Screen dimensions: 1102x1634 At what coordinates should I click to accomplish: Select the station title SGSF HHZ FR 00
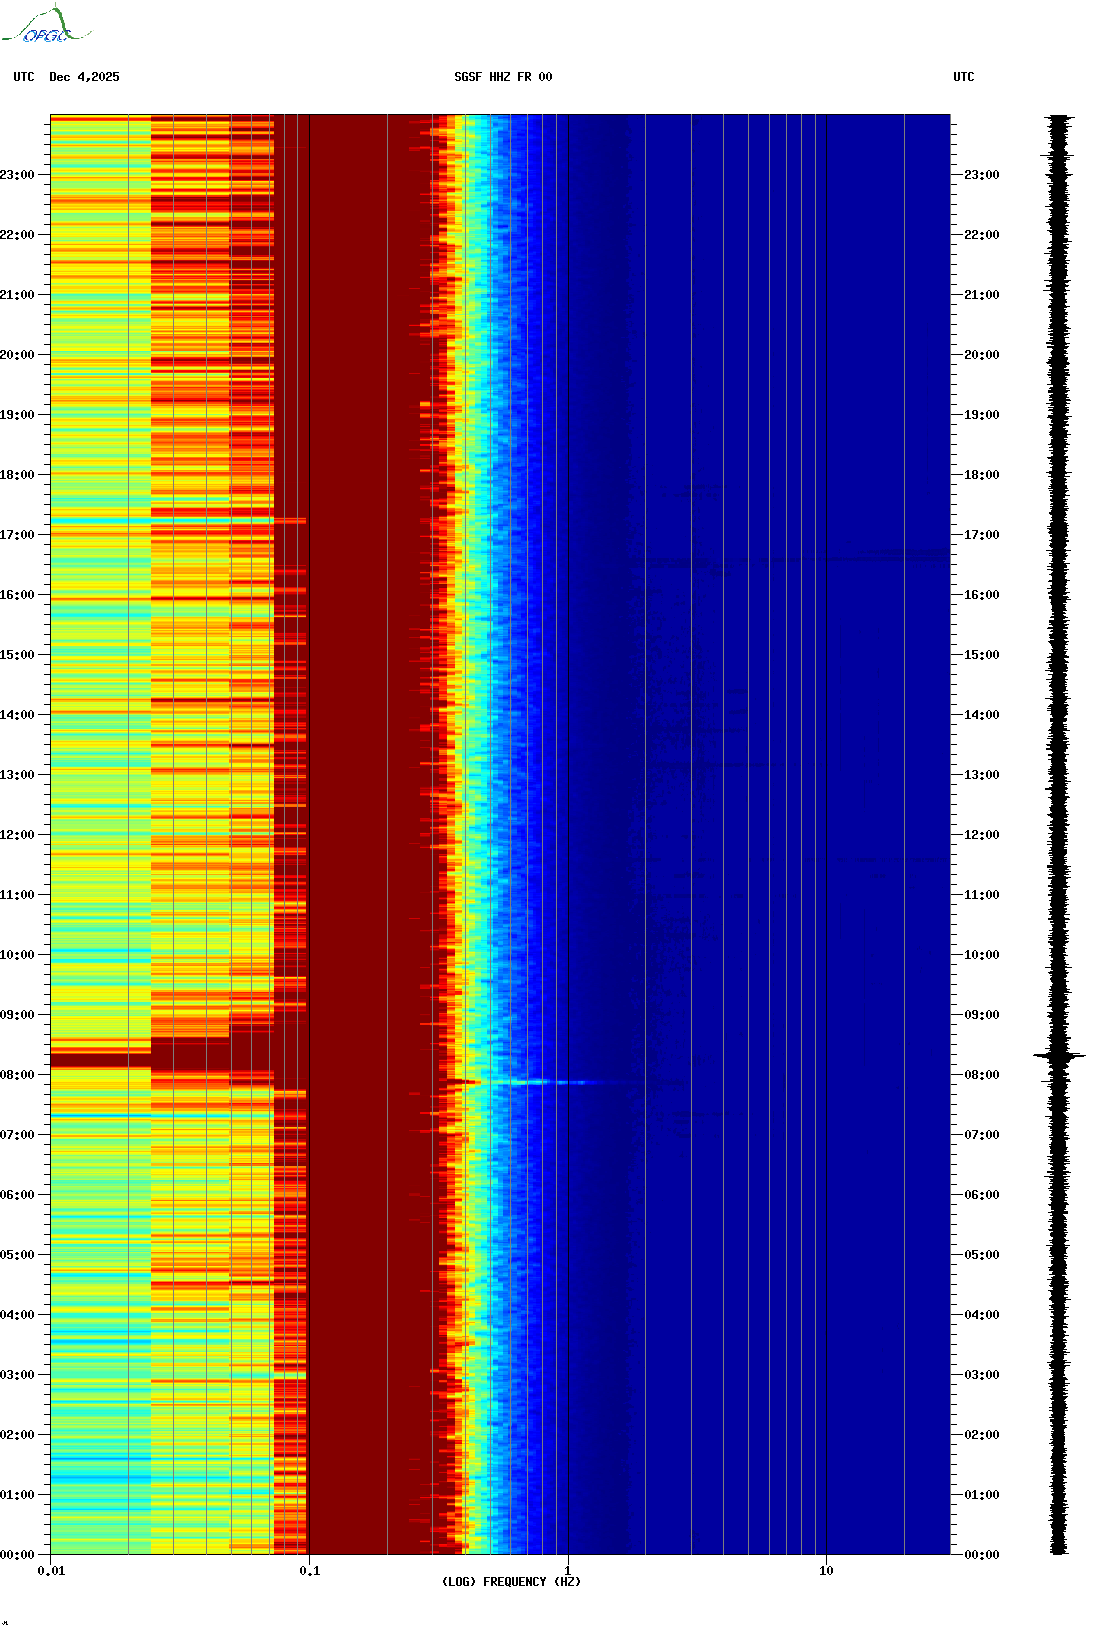(503, 77)
